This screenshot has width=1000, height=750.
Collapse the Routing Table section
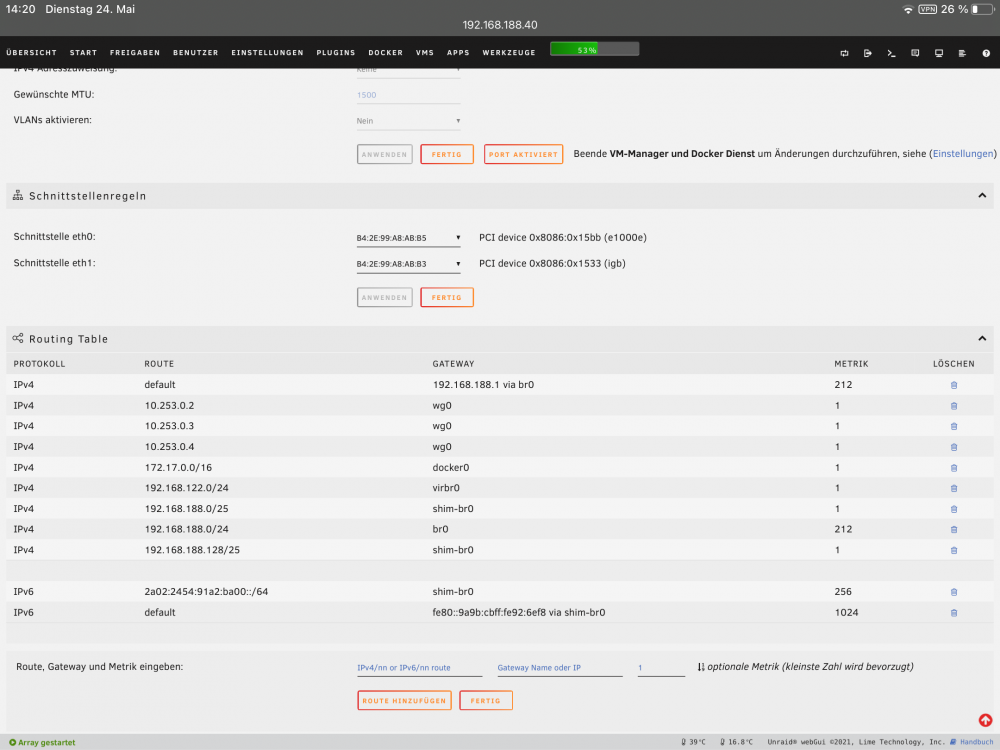pyautogui.click(x=982, y=339)
